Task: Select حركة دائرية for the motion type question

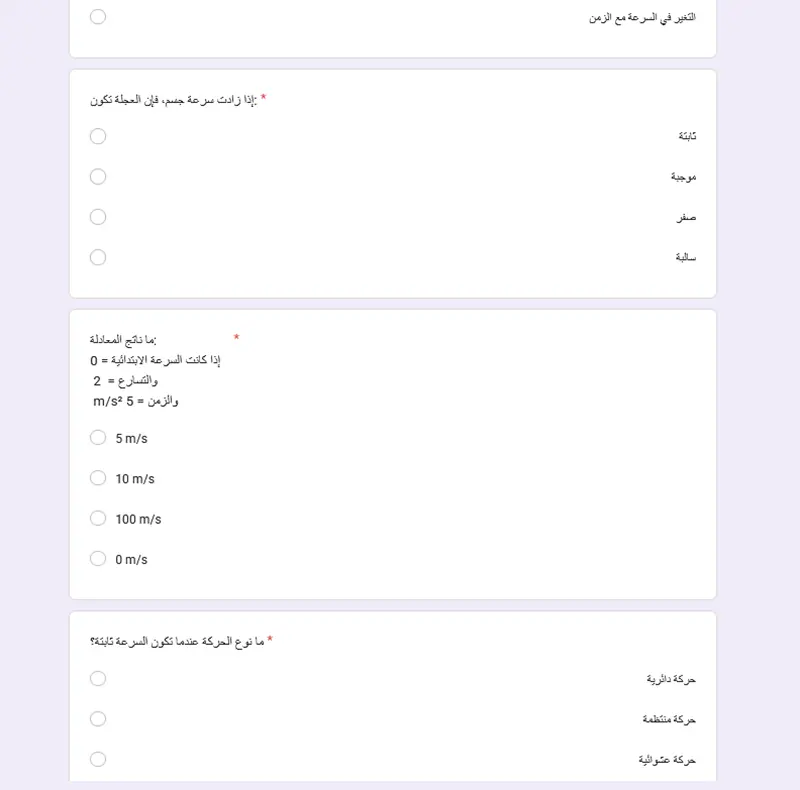Action: coord(98,678)
